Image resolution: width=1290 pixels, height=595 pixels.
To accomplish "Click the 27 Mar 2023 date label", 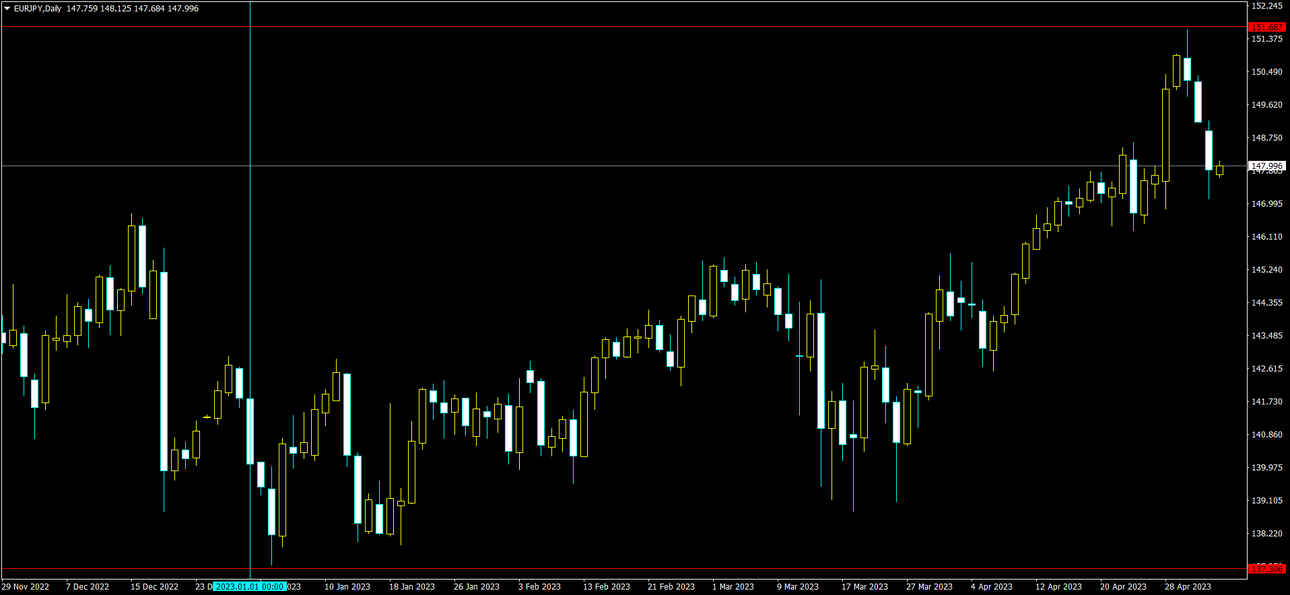I will point(930,587).
